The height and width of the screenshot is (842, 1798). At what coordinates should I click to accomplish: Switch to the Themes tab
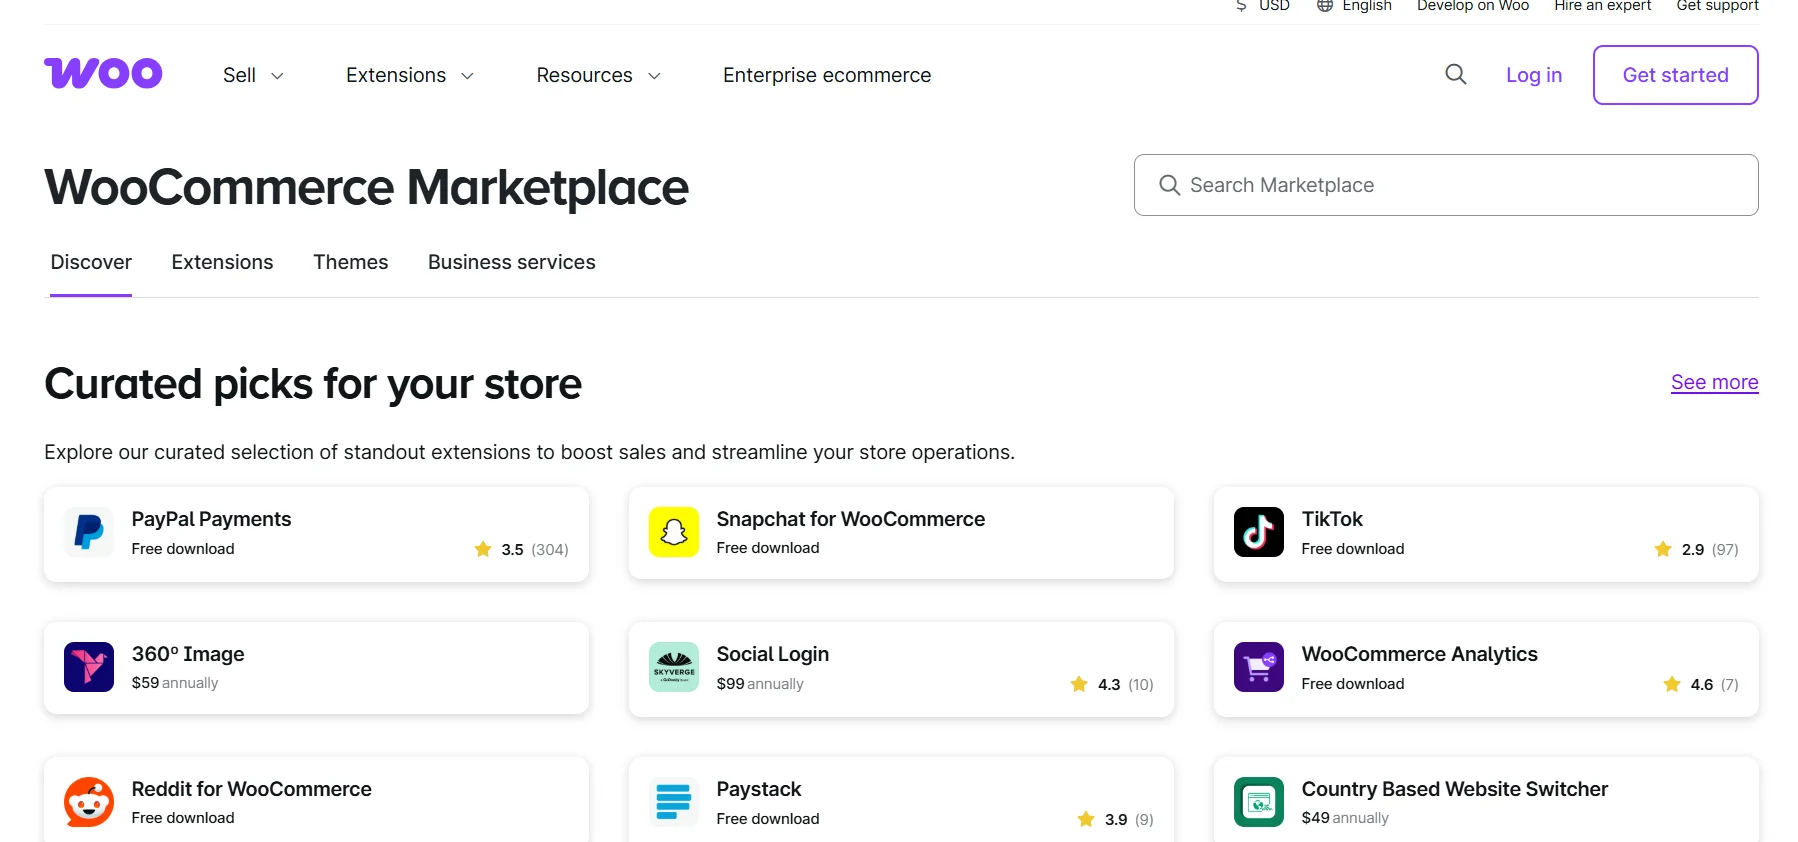coord(350,262)
